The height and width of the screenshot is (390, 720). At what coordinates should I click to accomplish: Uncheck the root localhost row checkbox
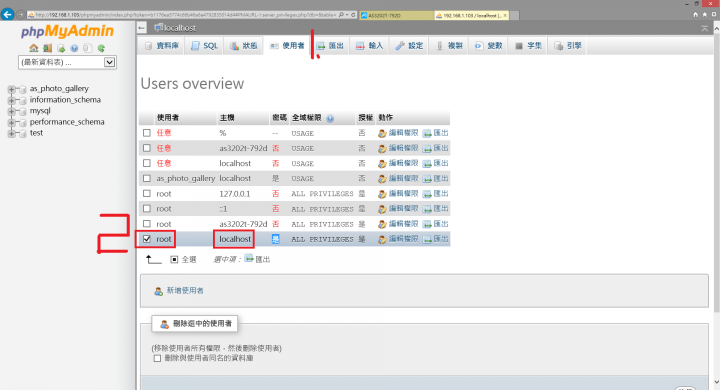click(x=146, y=239)
